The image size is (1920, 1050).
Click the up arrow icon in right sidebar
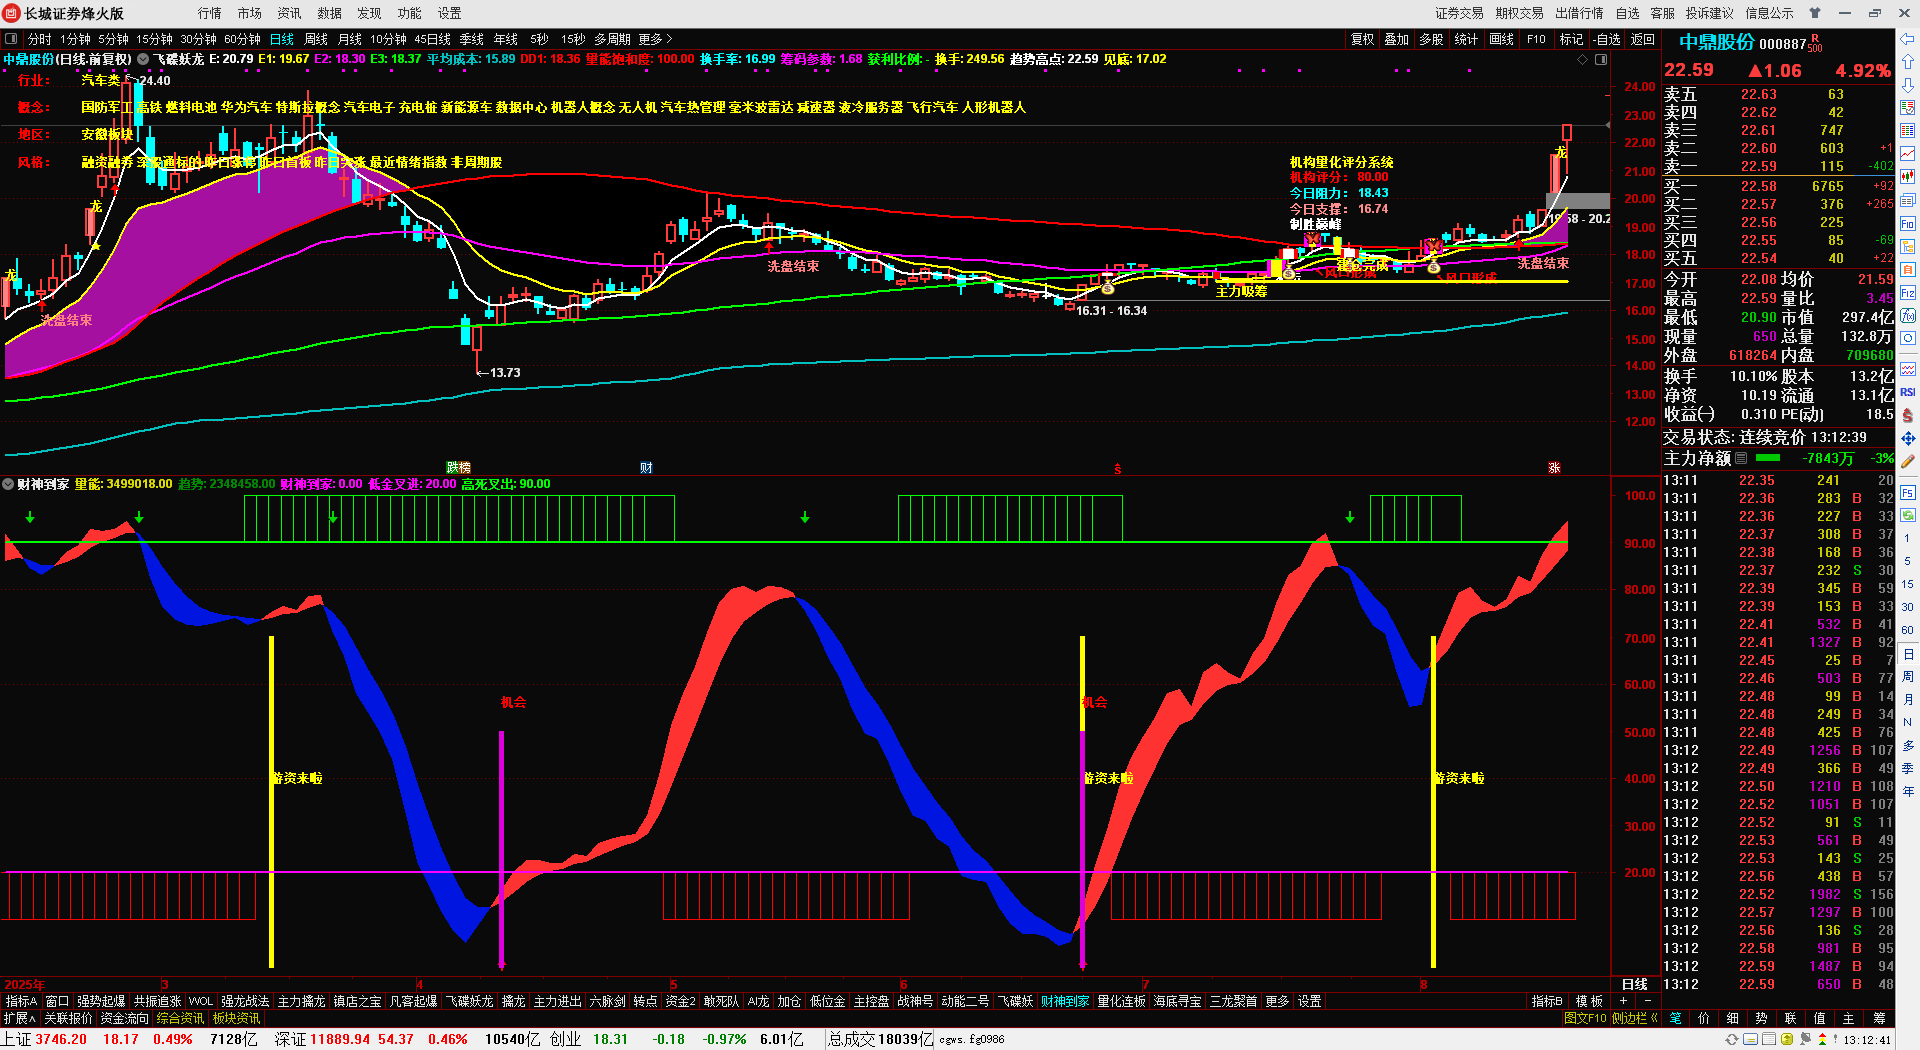click(1908, 62)
